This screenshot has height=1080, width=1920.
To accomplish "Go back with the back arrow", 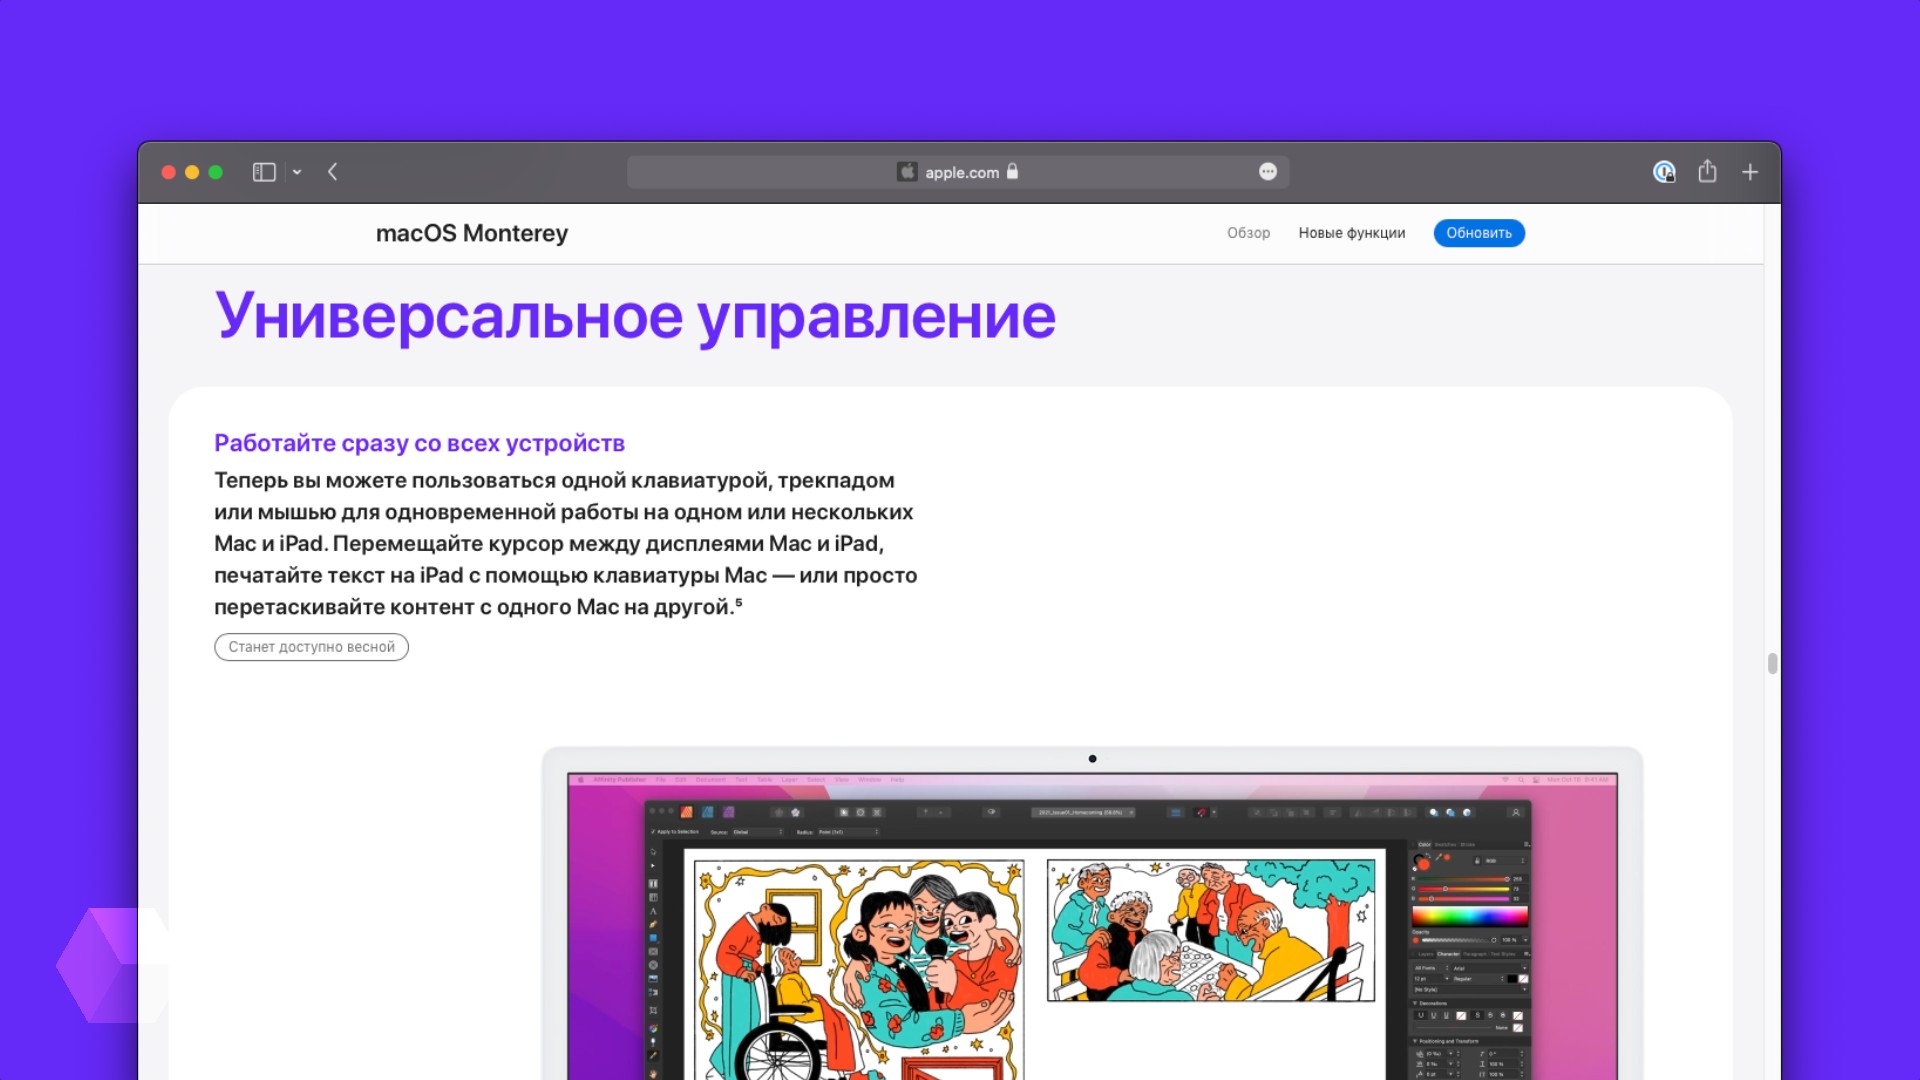I will pos(333,172).
